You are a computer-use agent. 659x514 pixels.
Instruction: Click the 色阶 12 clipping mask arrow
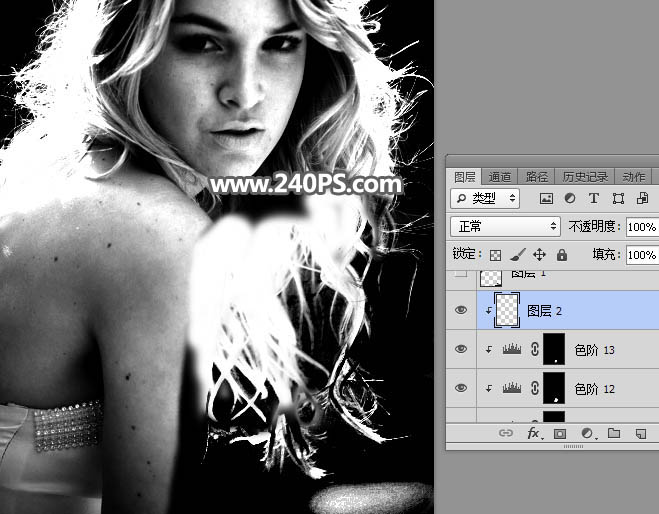coord(488,388)
